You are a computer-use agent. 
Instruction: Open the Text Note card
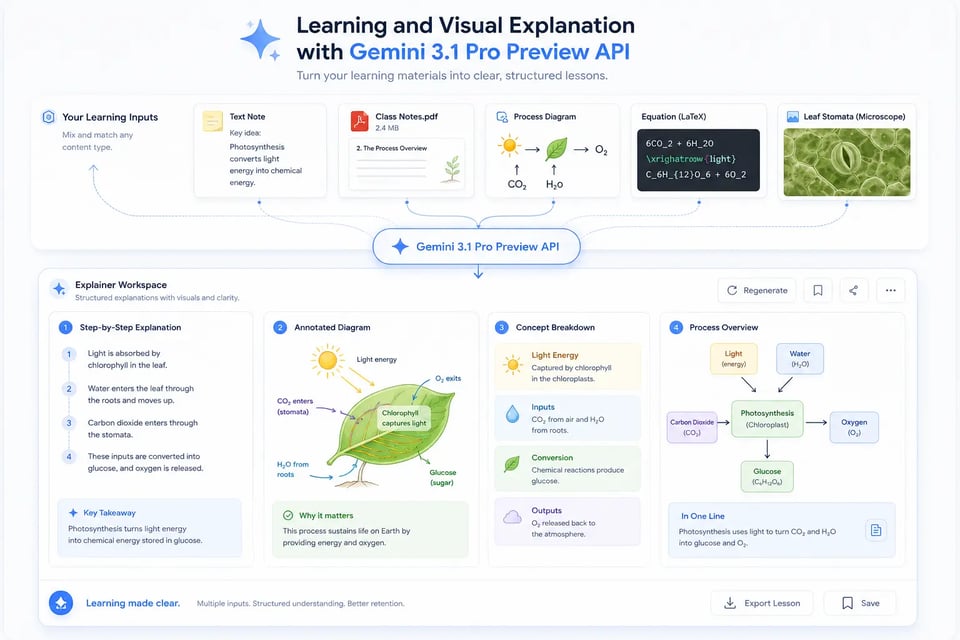[260, 151]
